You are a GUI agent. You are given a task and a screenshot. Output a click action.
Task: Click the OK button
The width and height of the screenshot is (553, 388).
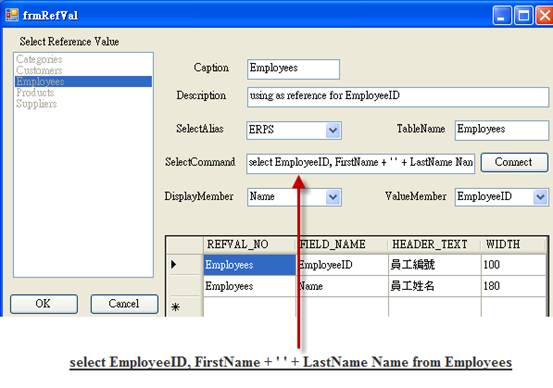tap(44, 304)
